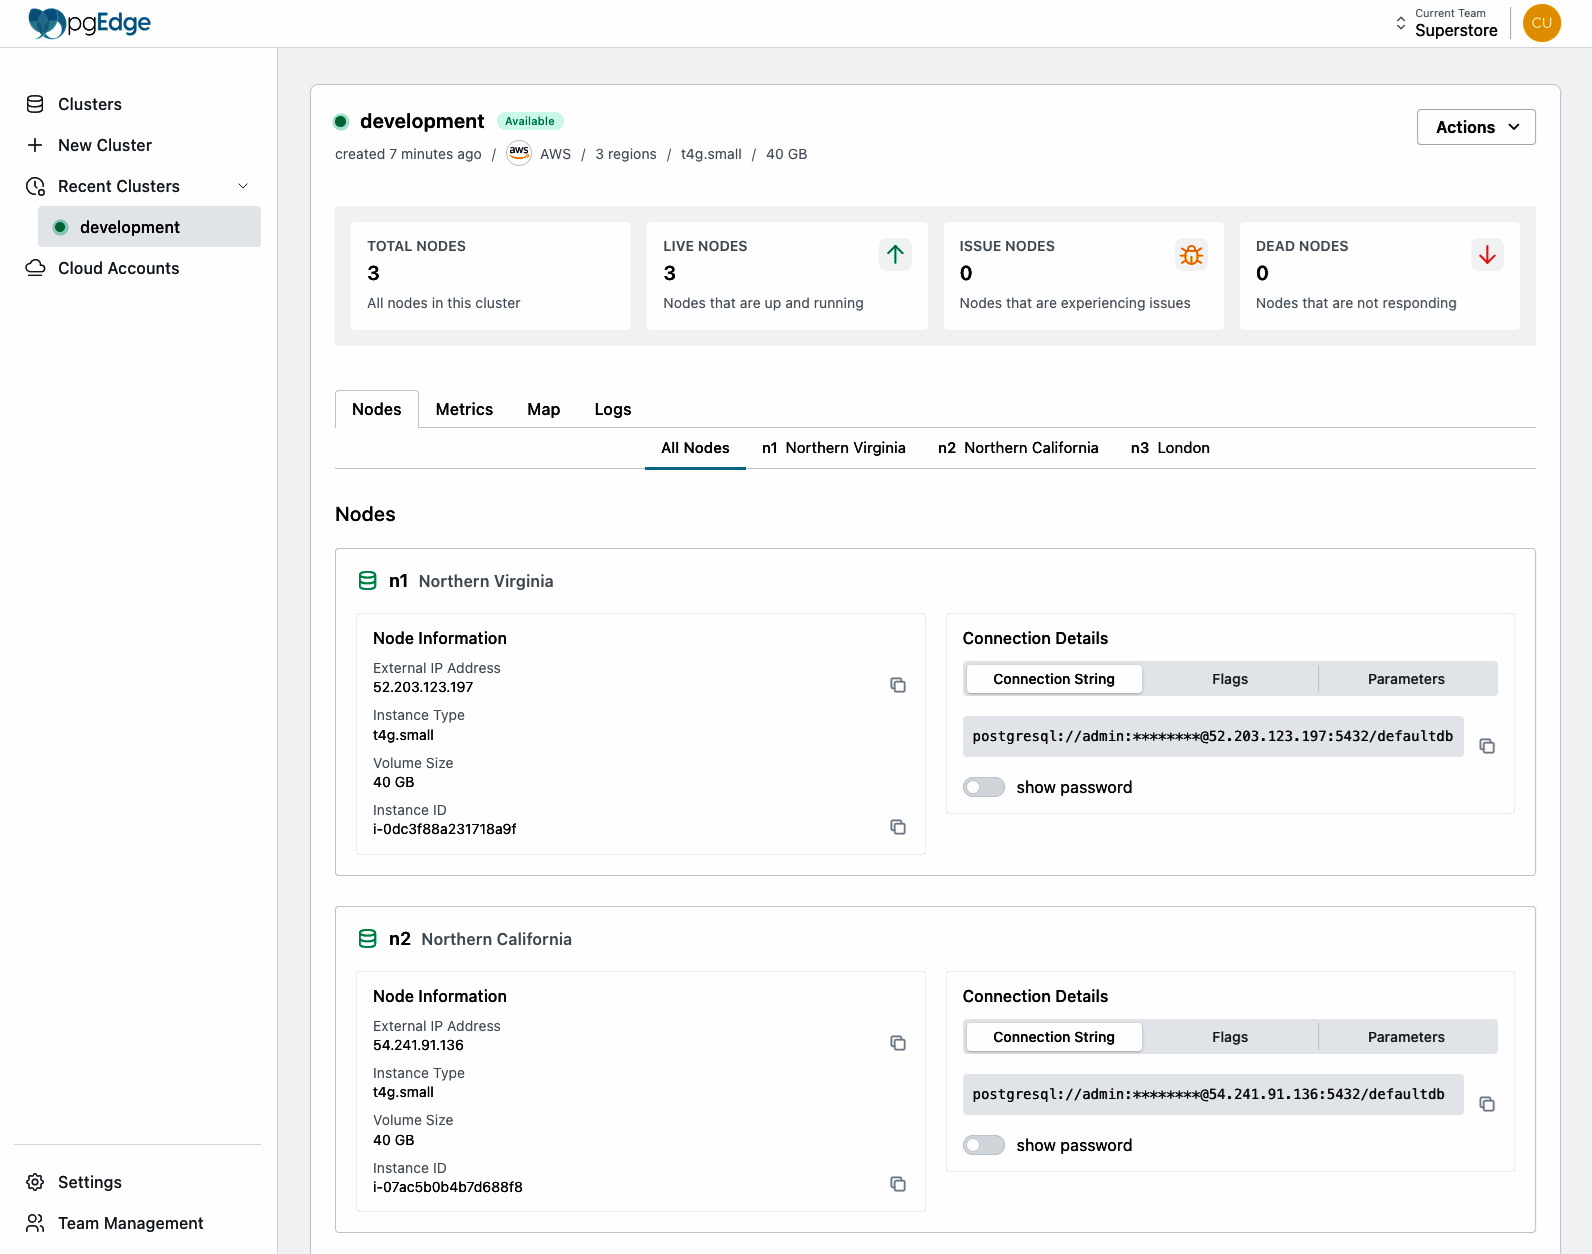The image size is (1592, 1254).
Task: Go to New Cluster
Action: 104,145
